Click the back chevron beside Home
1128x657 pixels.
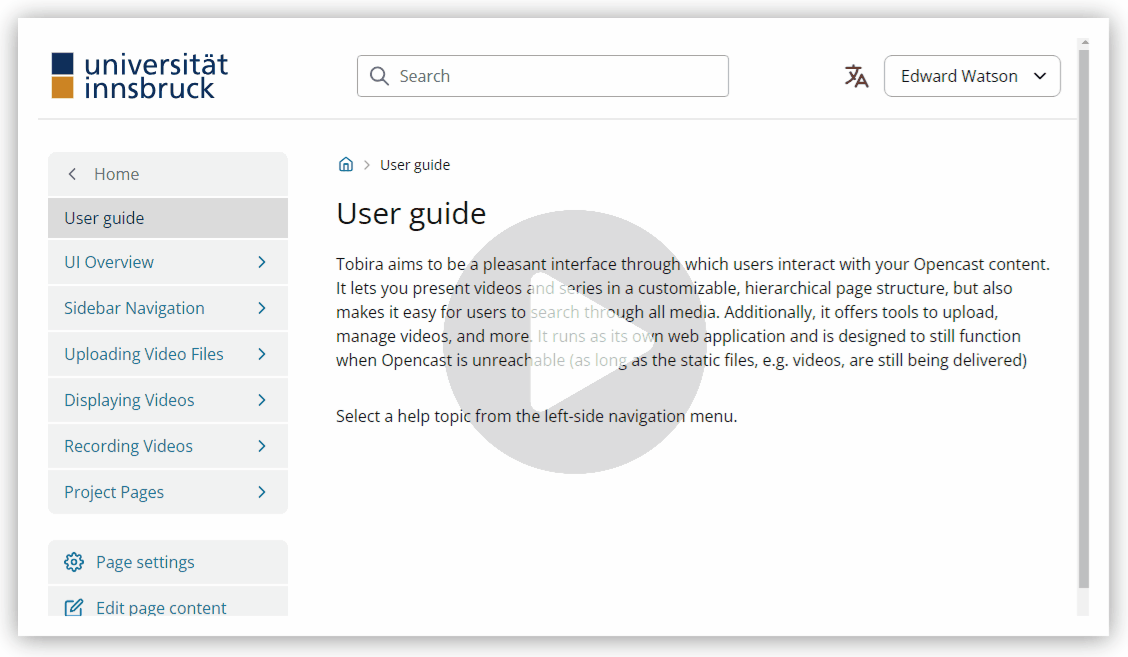click(x=72, y=173)
